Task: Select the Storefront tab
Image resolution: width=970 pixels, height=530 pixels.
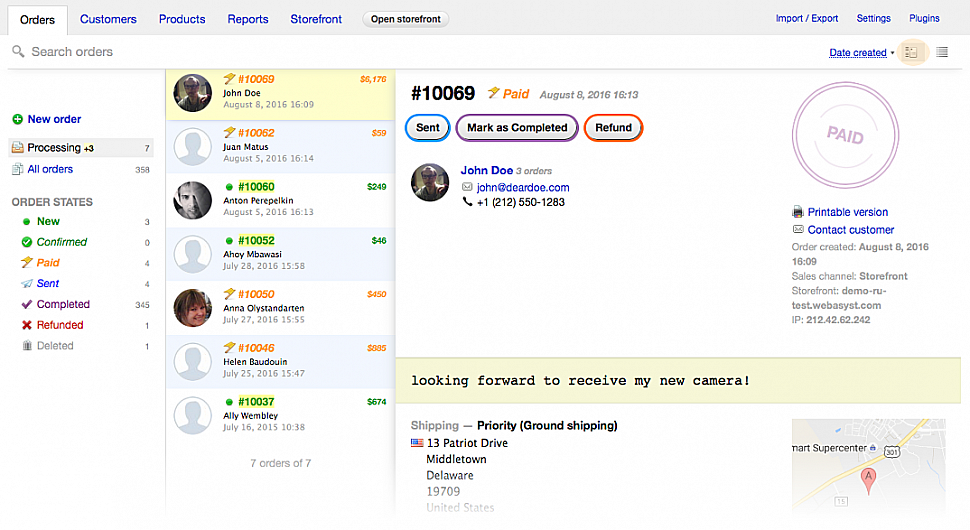Action: click(316, 19)
